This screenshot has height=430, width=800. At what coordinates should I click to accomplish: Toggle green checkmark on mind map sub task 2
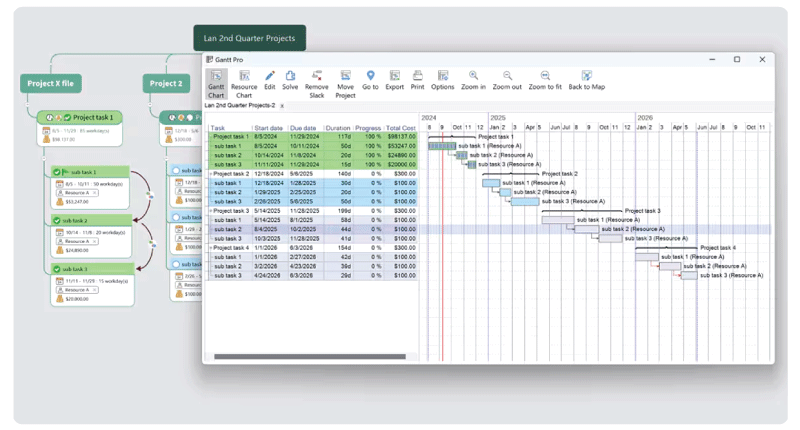pos(57,220)
